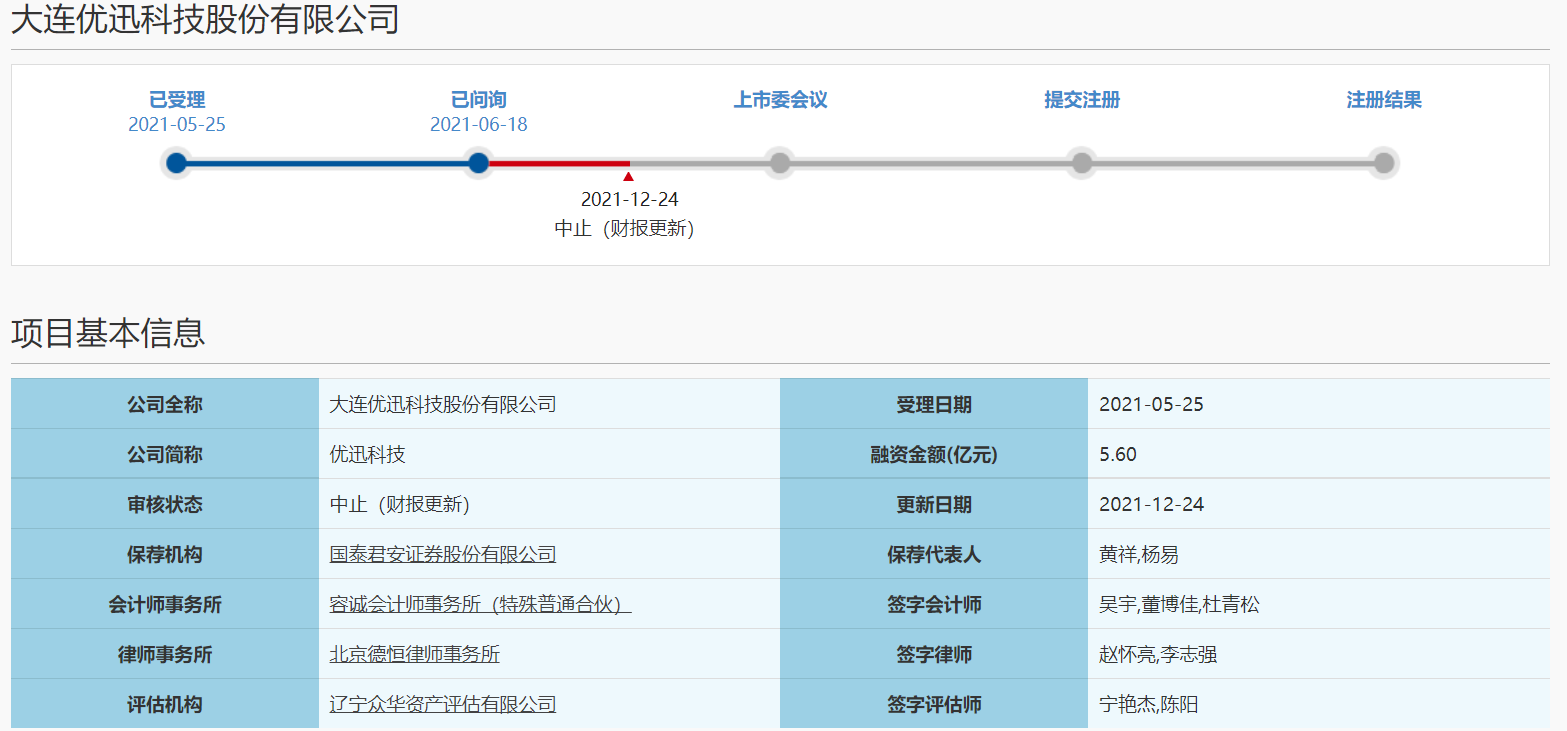
Task: Click the date 2021-06-18 under 已问询
Action: tap(479, 125)
